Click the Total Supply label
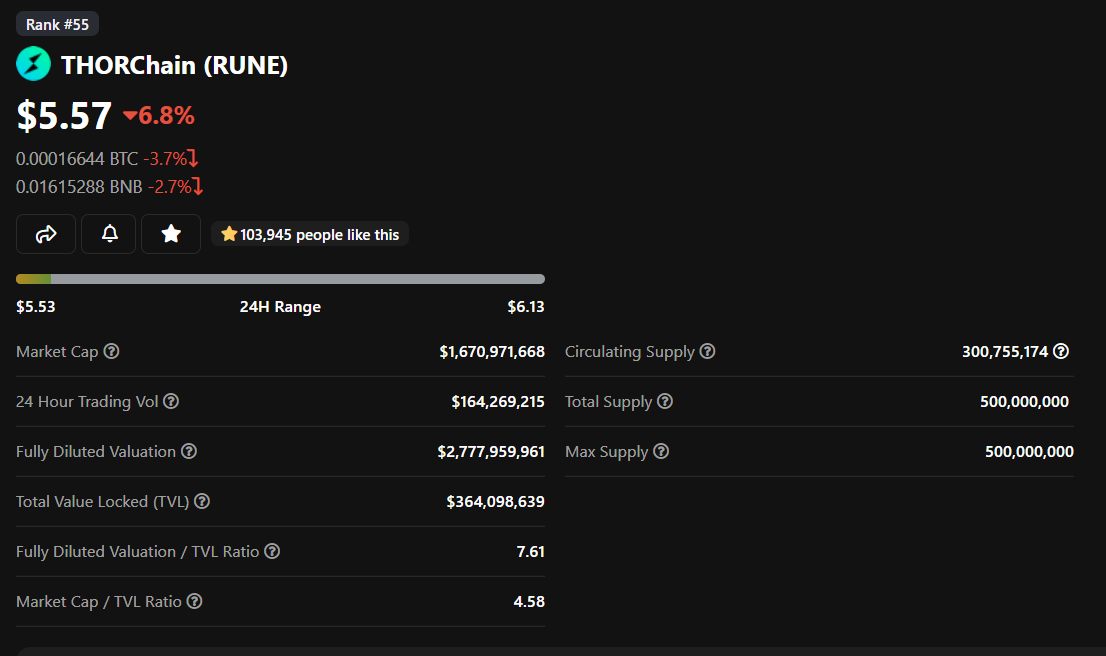This screenshot has height=656, width=1106. 609,401
